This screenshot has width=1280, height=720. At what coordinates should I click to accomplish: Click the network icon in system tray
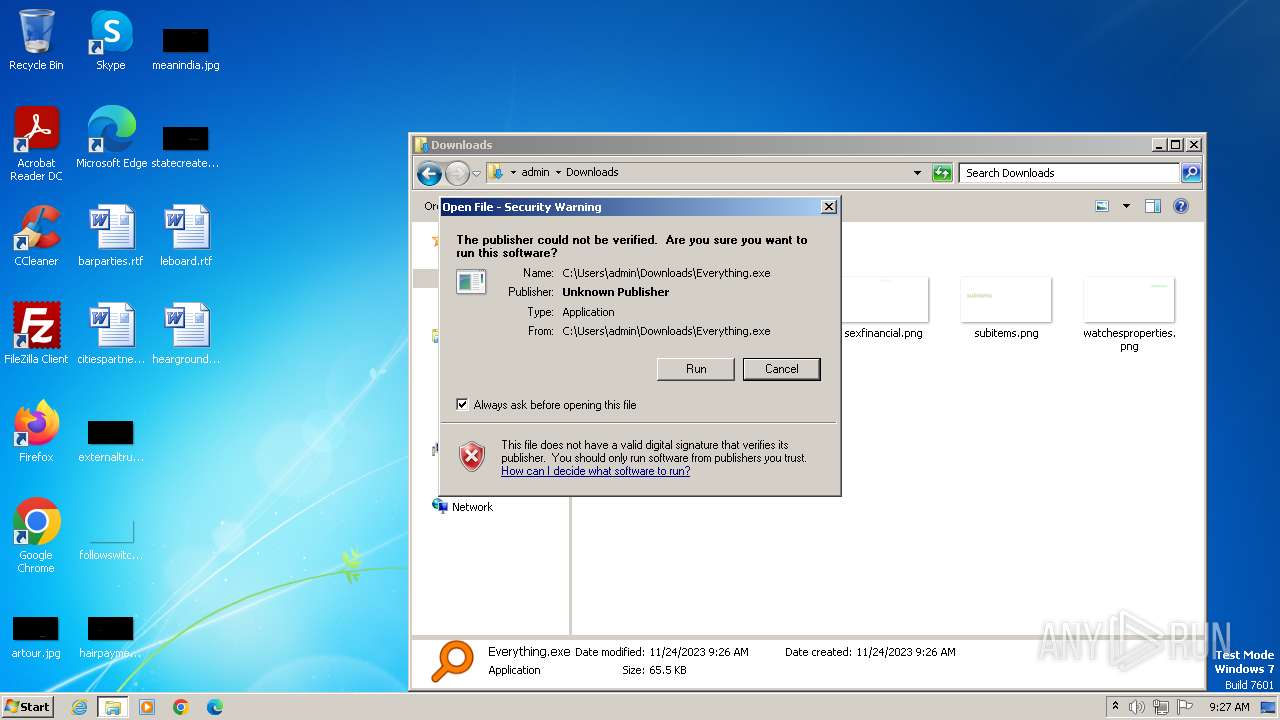pos(1162,707)
